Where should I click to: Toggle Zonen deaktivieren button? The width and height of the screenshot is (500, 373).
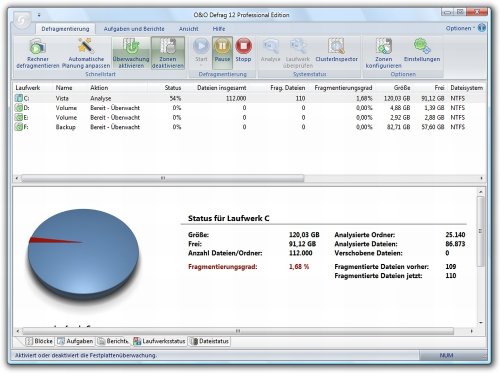[x=168, y=53]
